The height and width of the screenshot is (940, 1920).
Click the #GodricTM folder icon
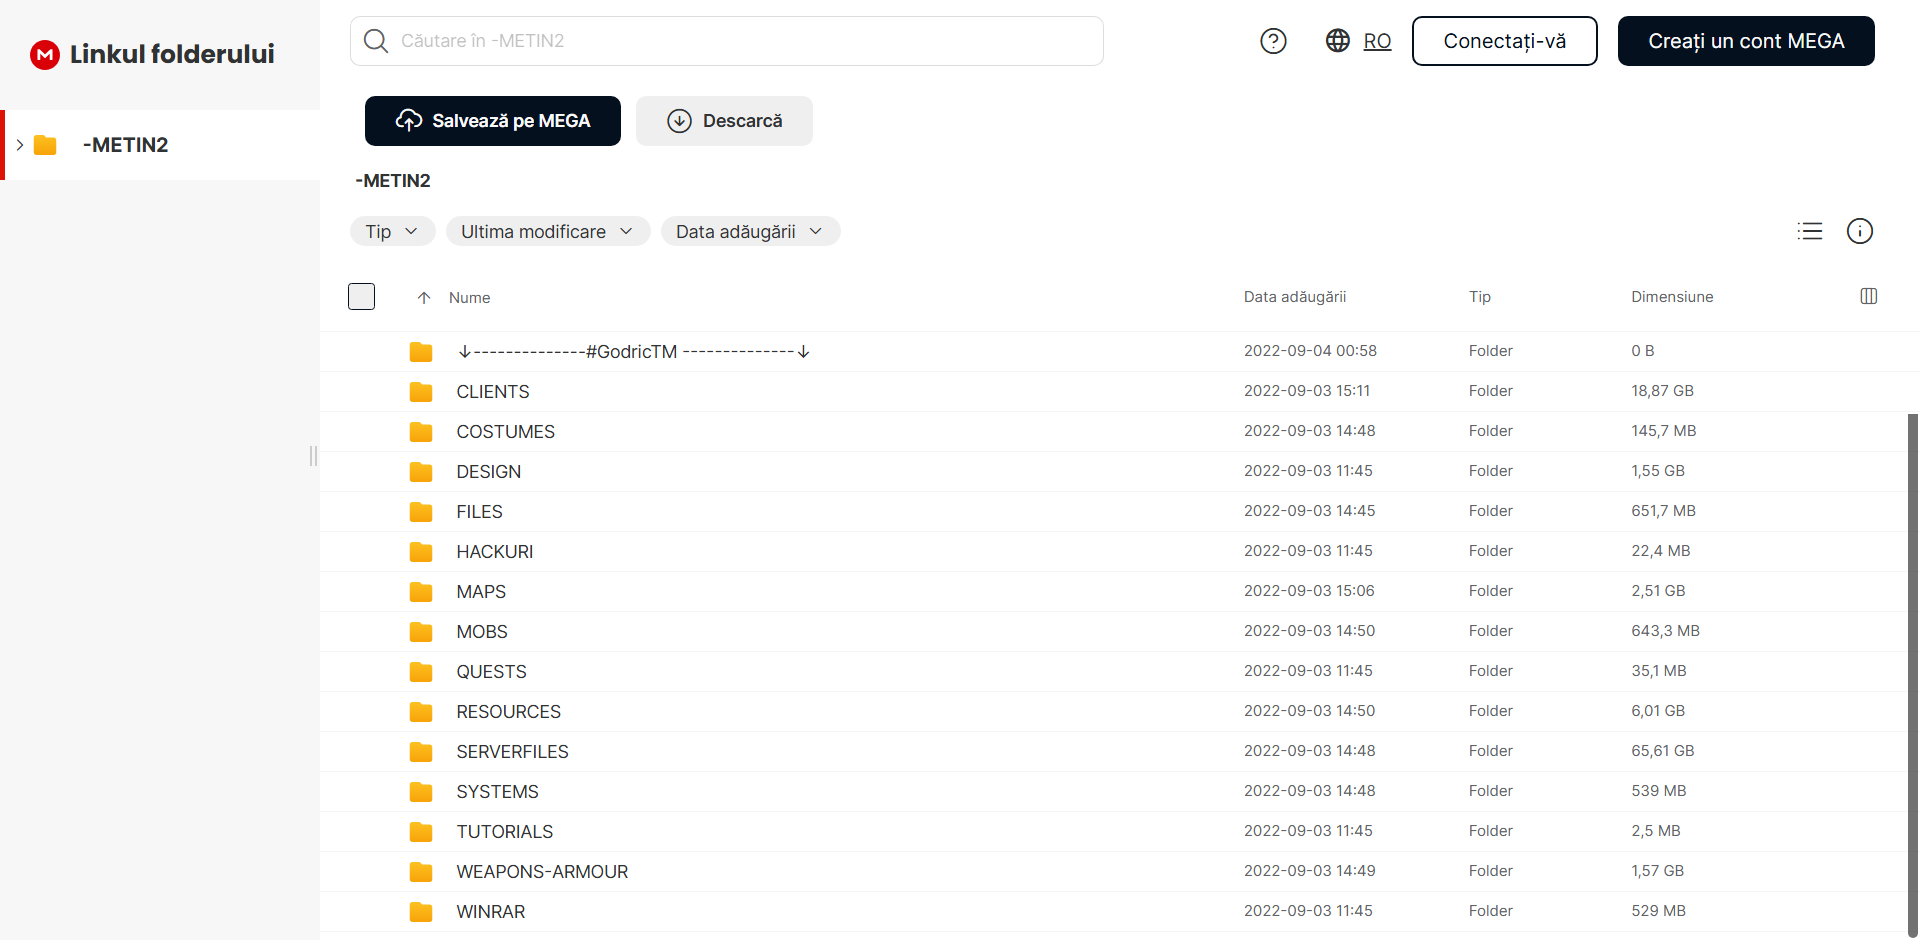(x=421, y=352)
